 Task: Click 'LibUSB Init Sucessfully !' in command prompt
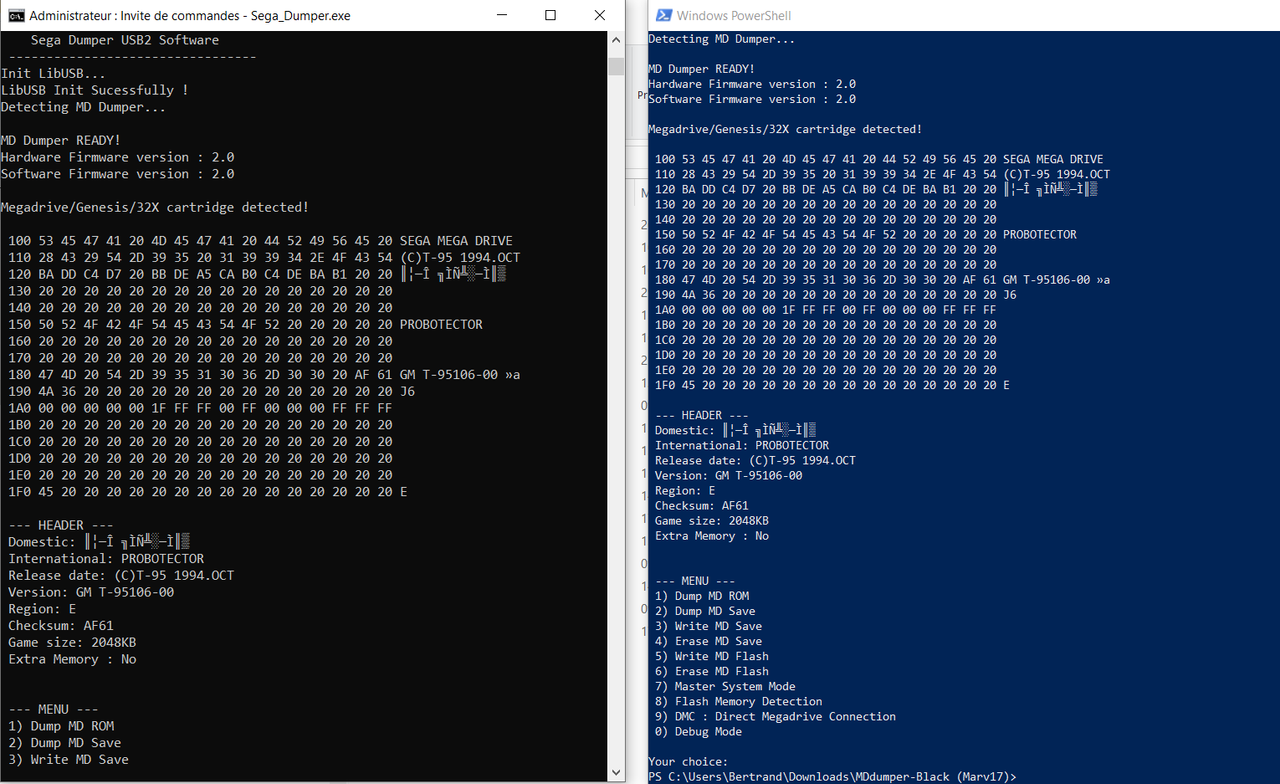(95, 90)
